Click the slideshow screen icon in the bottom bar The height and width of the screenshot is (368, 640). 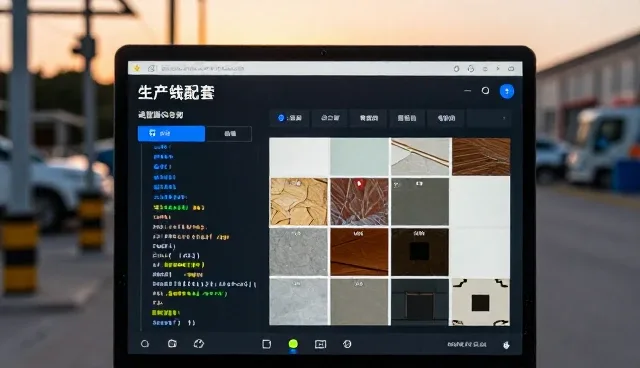pyautogui.click(x=320, y=344)
